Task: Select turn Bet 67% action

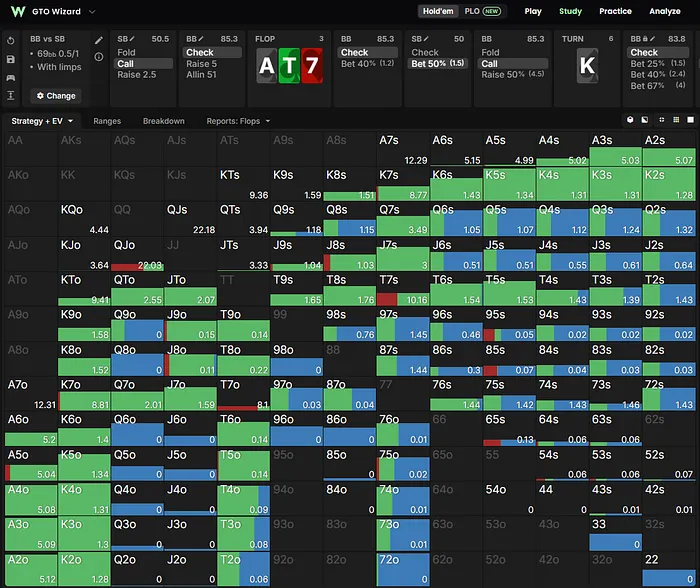Action: point(658,86)
